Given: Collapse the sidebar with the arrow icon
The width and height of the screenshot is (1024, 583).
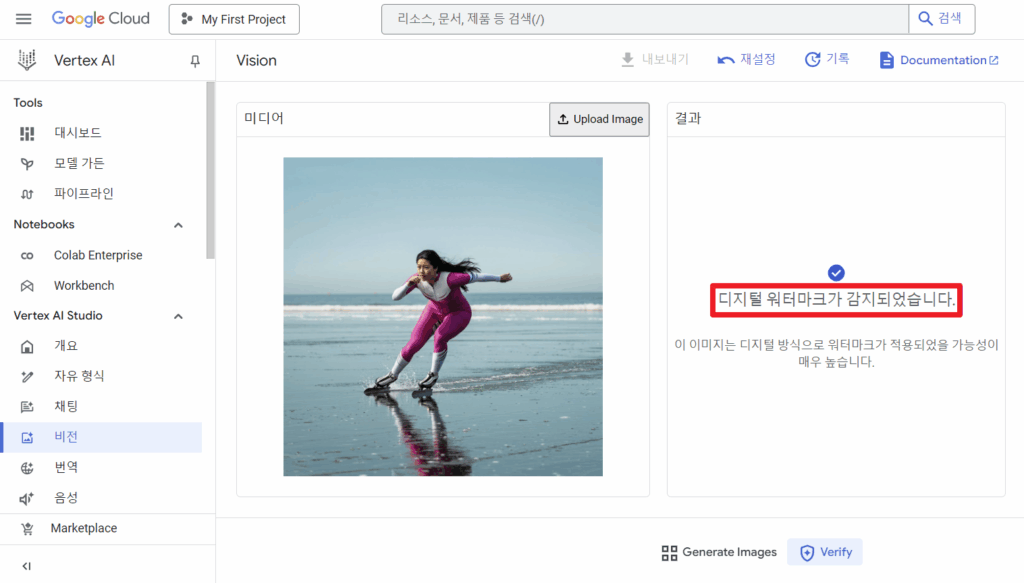Looking at the screenshot, I should (x=27, y=566).
